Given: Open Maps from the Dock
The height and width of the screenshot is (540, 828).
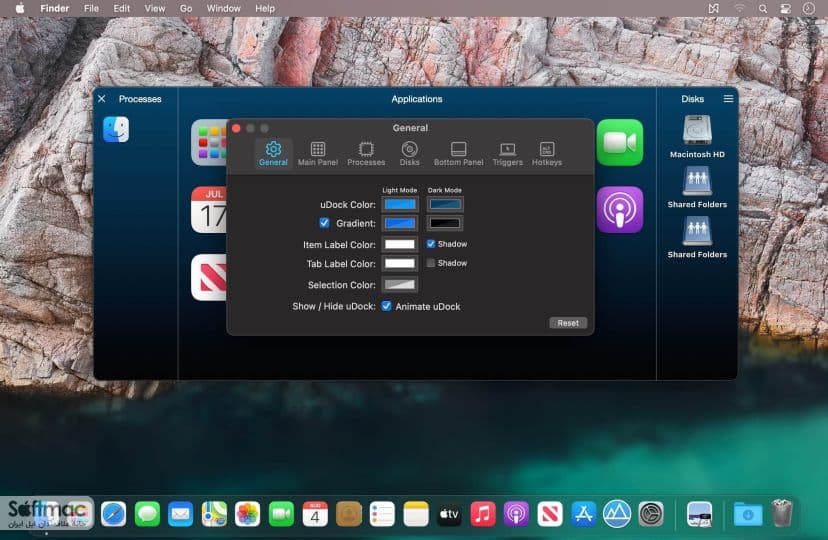Looking at the screenshot, I should (214, 514).
